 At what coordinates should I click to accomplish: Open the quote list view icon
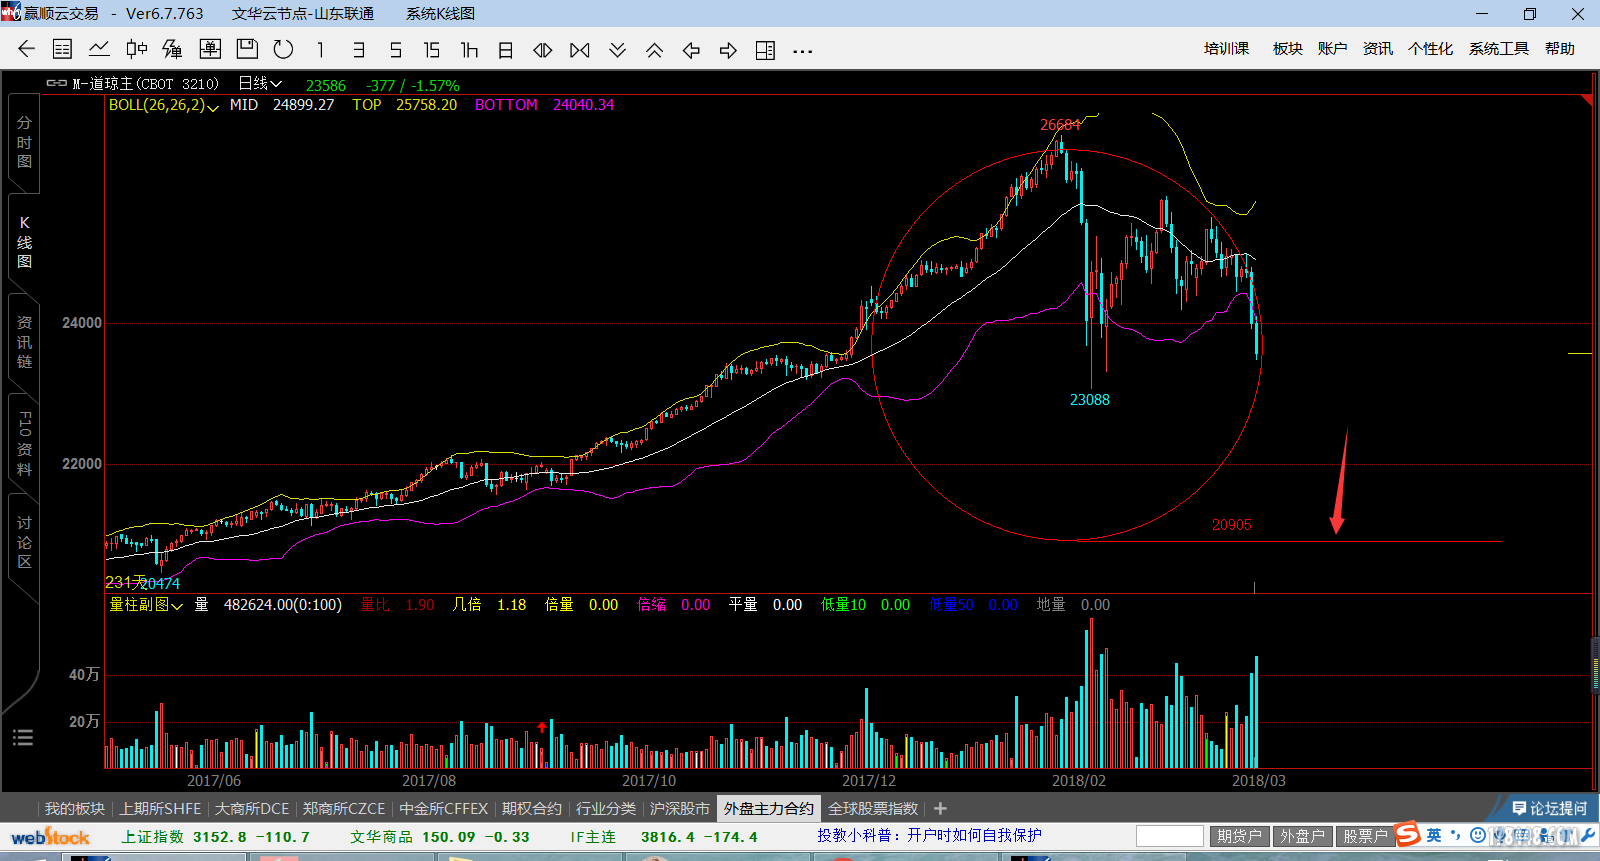pyautogui.click(x=62, y=49)
